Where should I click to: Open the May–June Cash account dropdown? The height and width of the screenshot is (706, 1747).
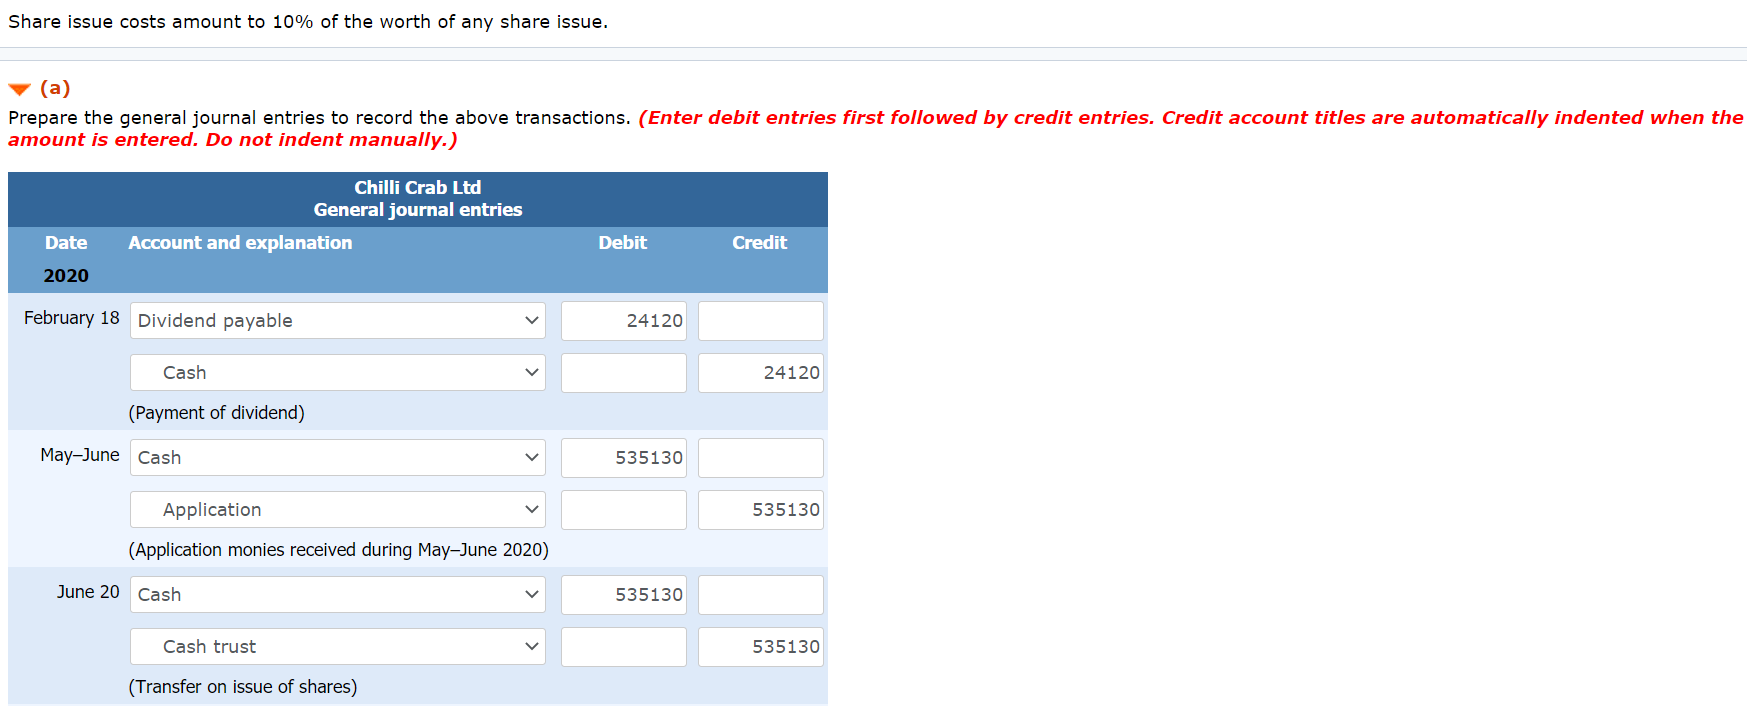[x=338, y=457]
